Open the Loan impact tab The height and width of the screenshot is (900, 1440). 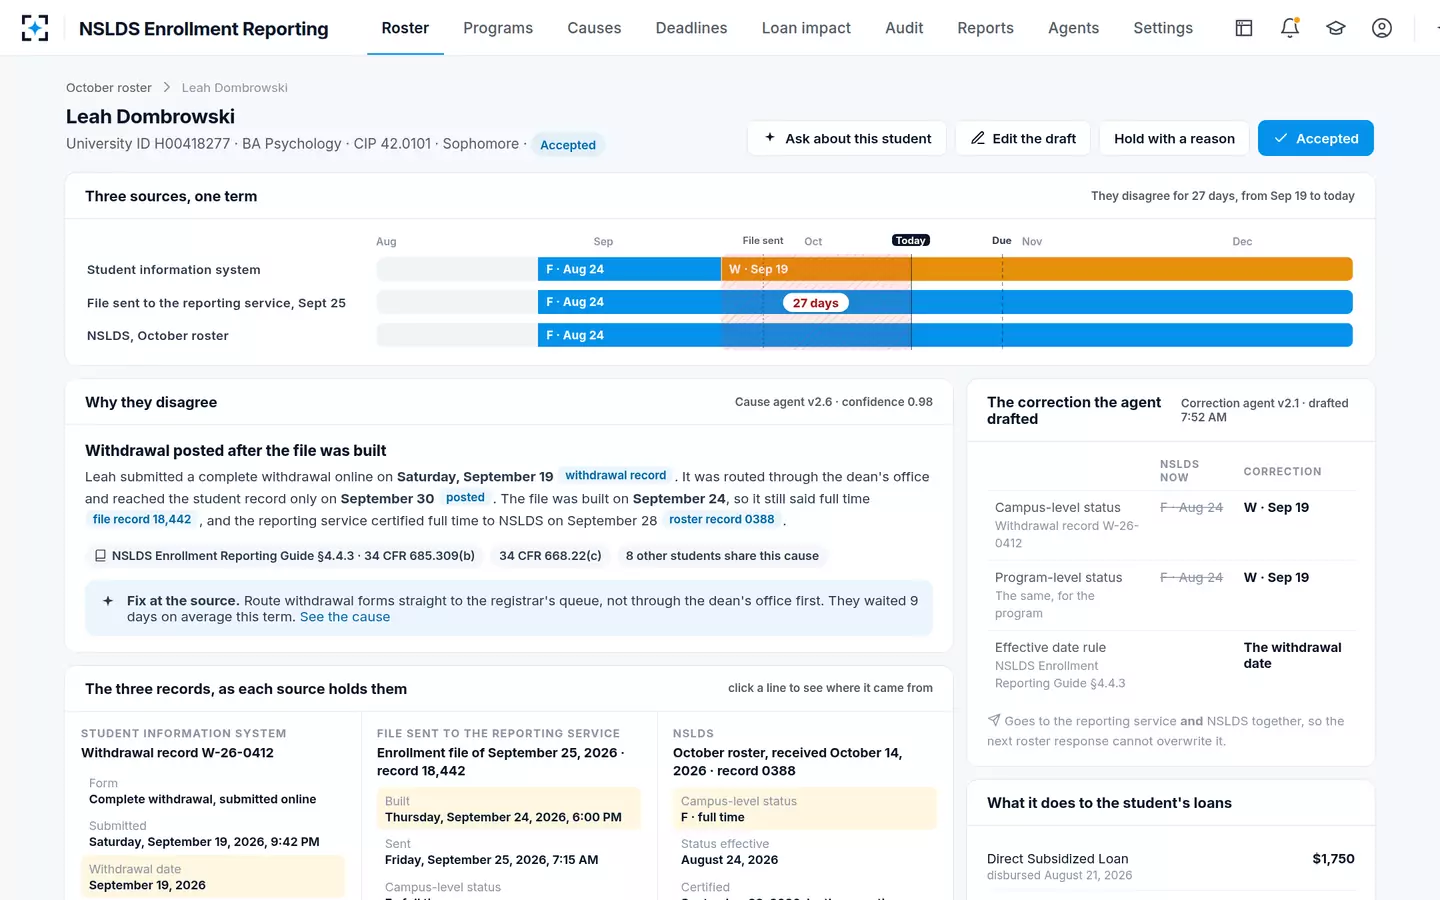[x=806, y=28]
